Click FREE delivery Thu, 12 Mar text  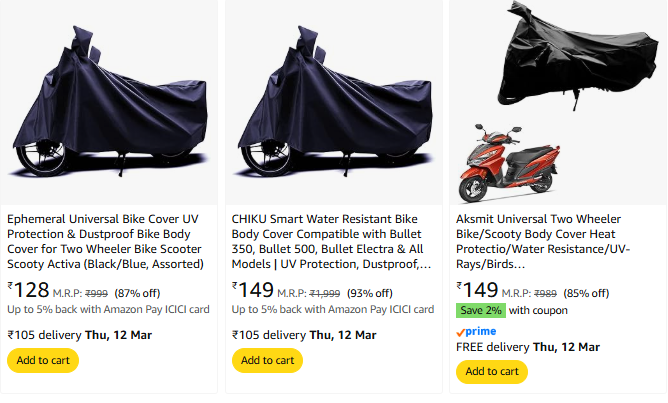(x=528, y=347)
